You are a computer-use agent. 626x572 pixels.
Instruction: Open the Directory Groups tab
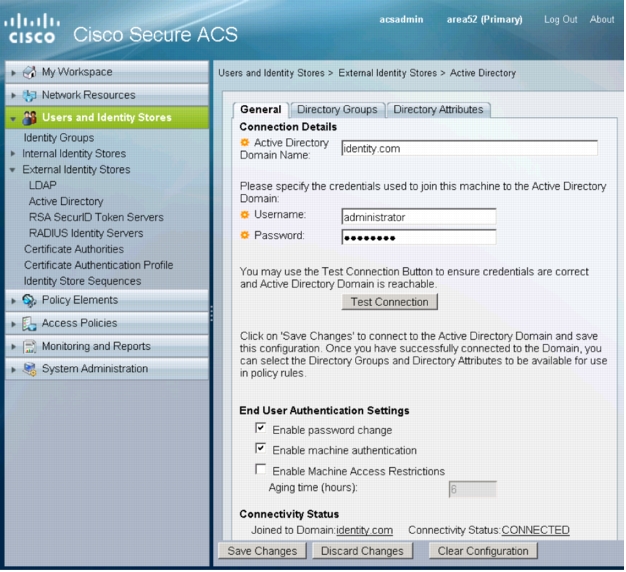click(x=337, y=110)
